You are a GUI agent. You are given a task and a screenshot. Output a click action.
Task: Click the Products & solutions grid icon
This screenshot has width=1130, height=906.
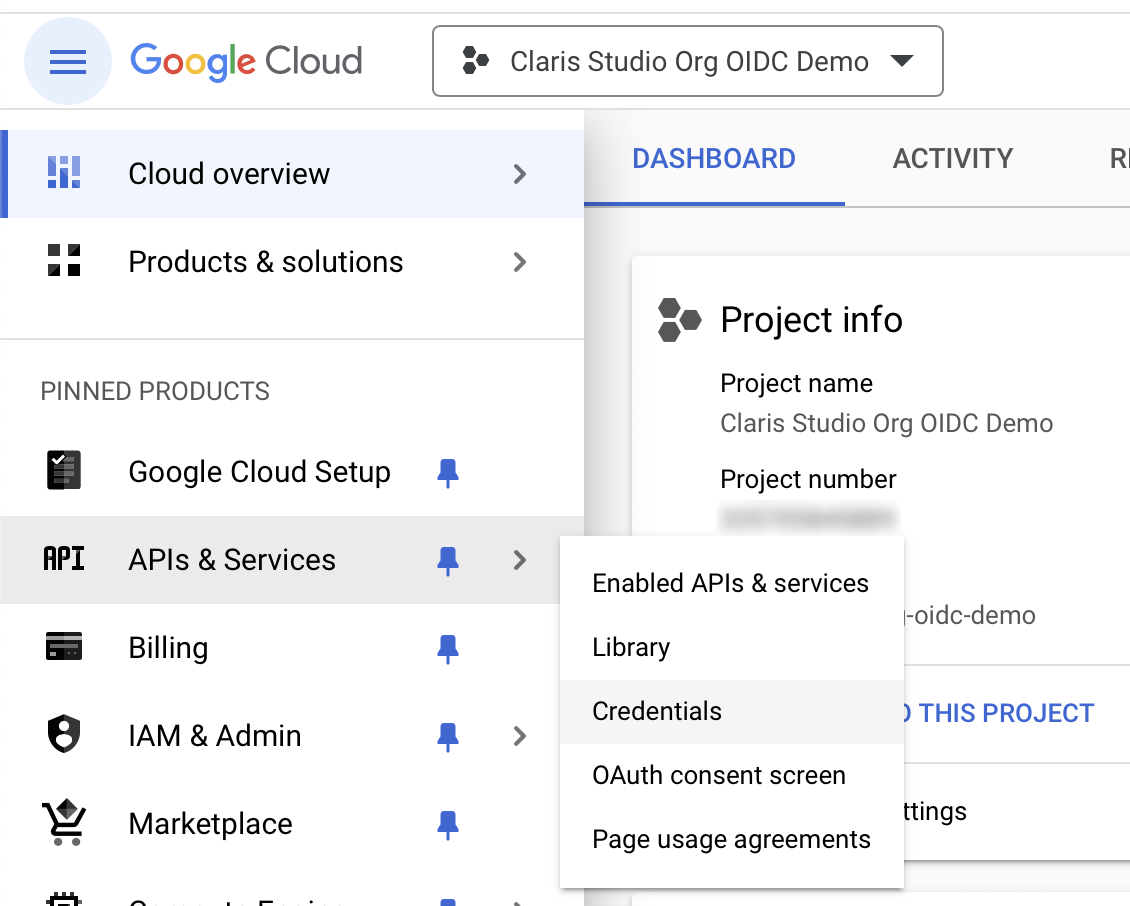[63, 261]
